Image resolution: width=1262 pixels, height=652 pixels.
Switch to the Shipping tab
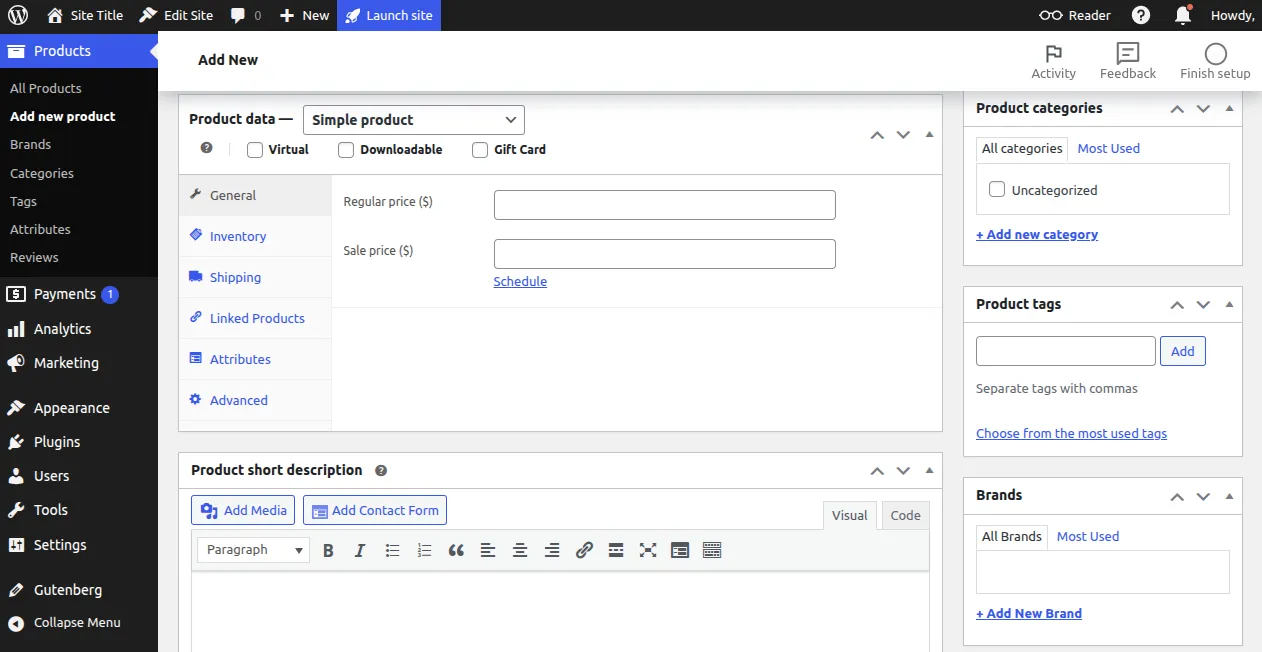pyautogui.click(x=255, y=277)
